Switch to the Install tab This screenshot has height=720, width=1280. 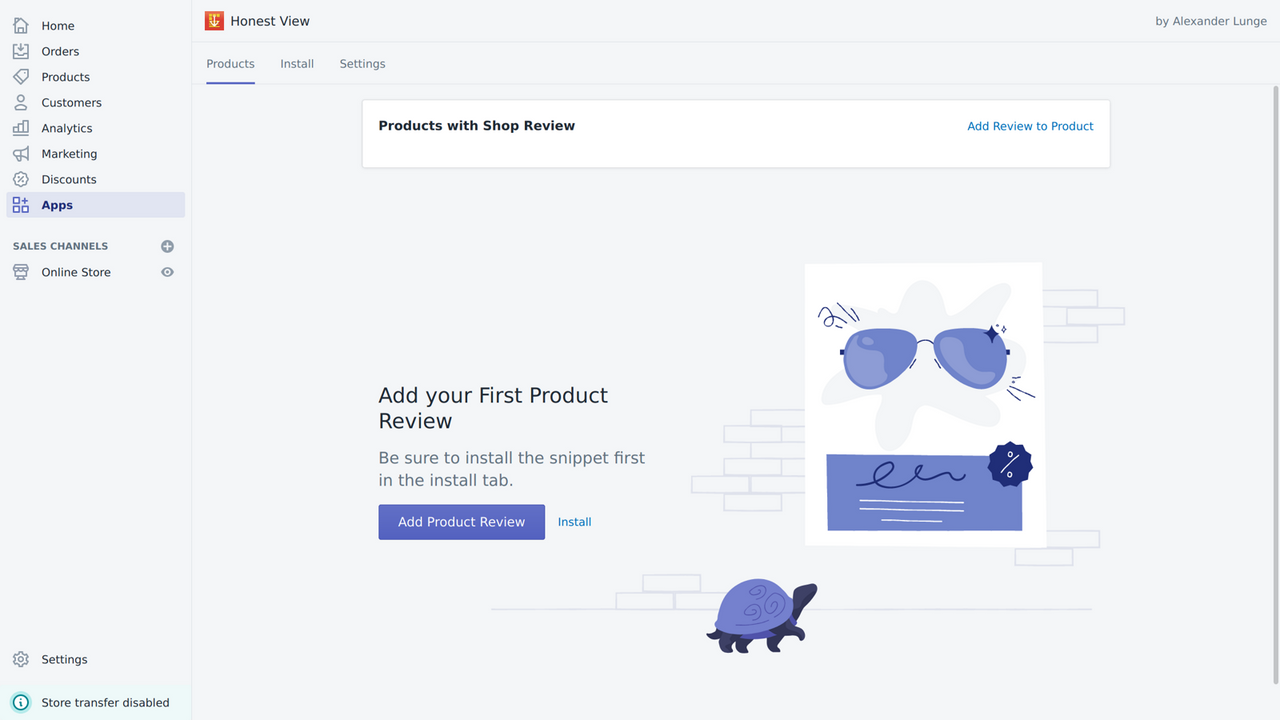tap(297, 64)
